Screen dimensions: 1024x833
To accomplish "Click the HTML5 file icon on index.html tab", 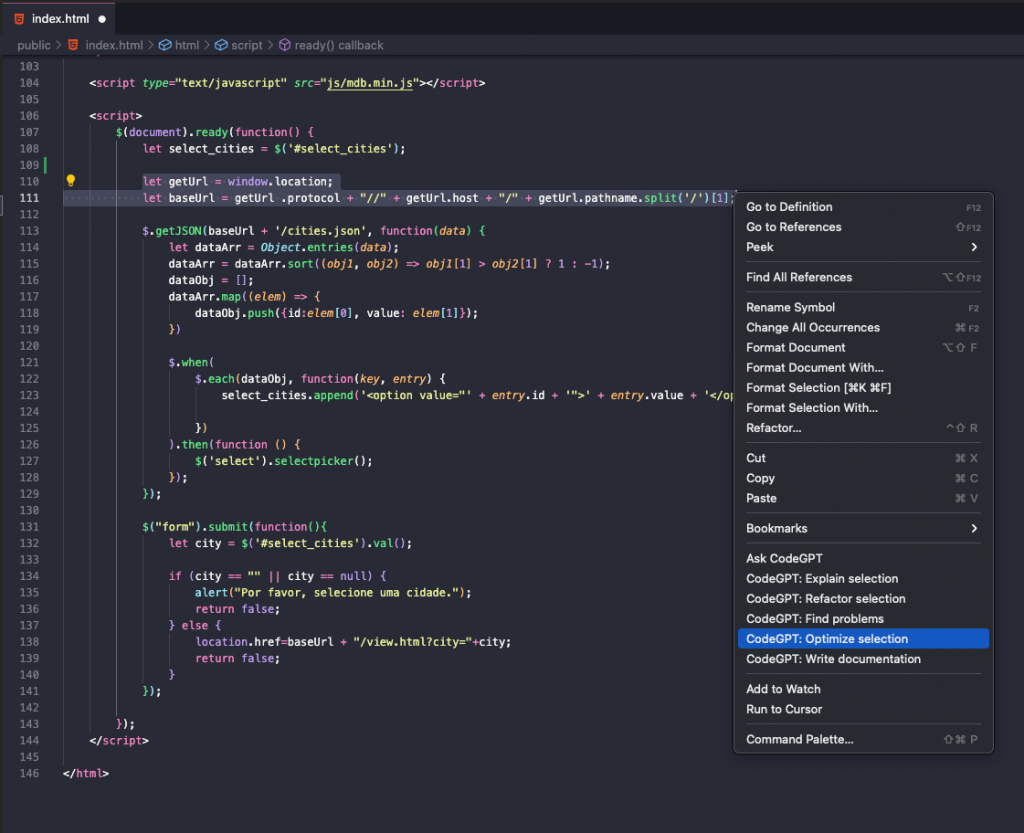I will coord(20,19).
